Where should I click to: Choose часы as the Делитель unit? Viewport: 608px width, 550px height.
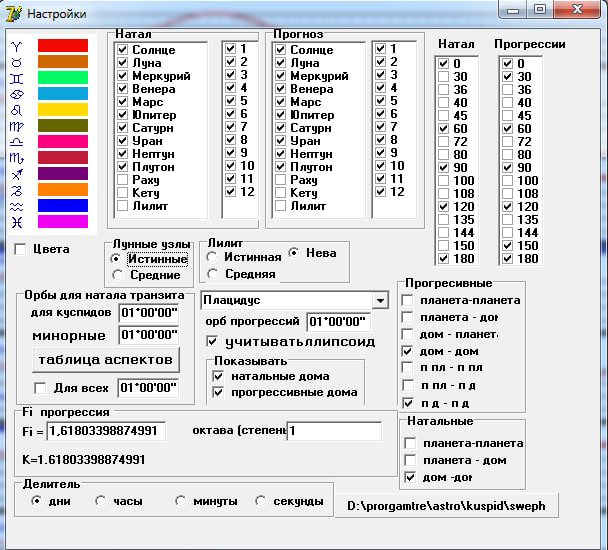point(102,501)
